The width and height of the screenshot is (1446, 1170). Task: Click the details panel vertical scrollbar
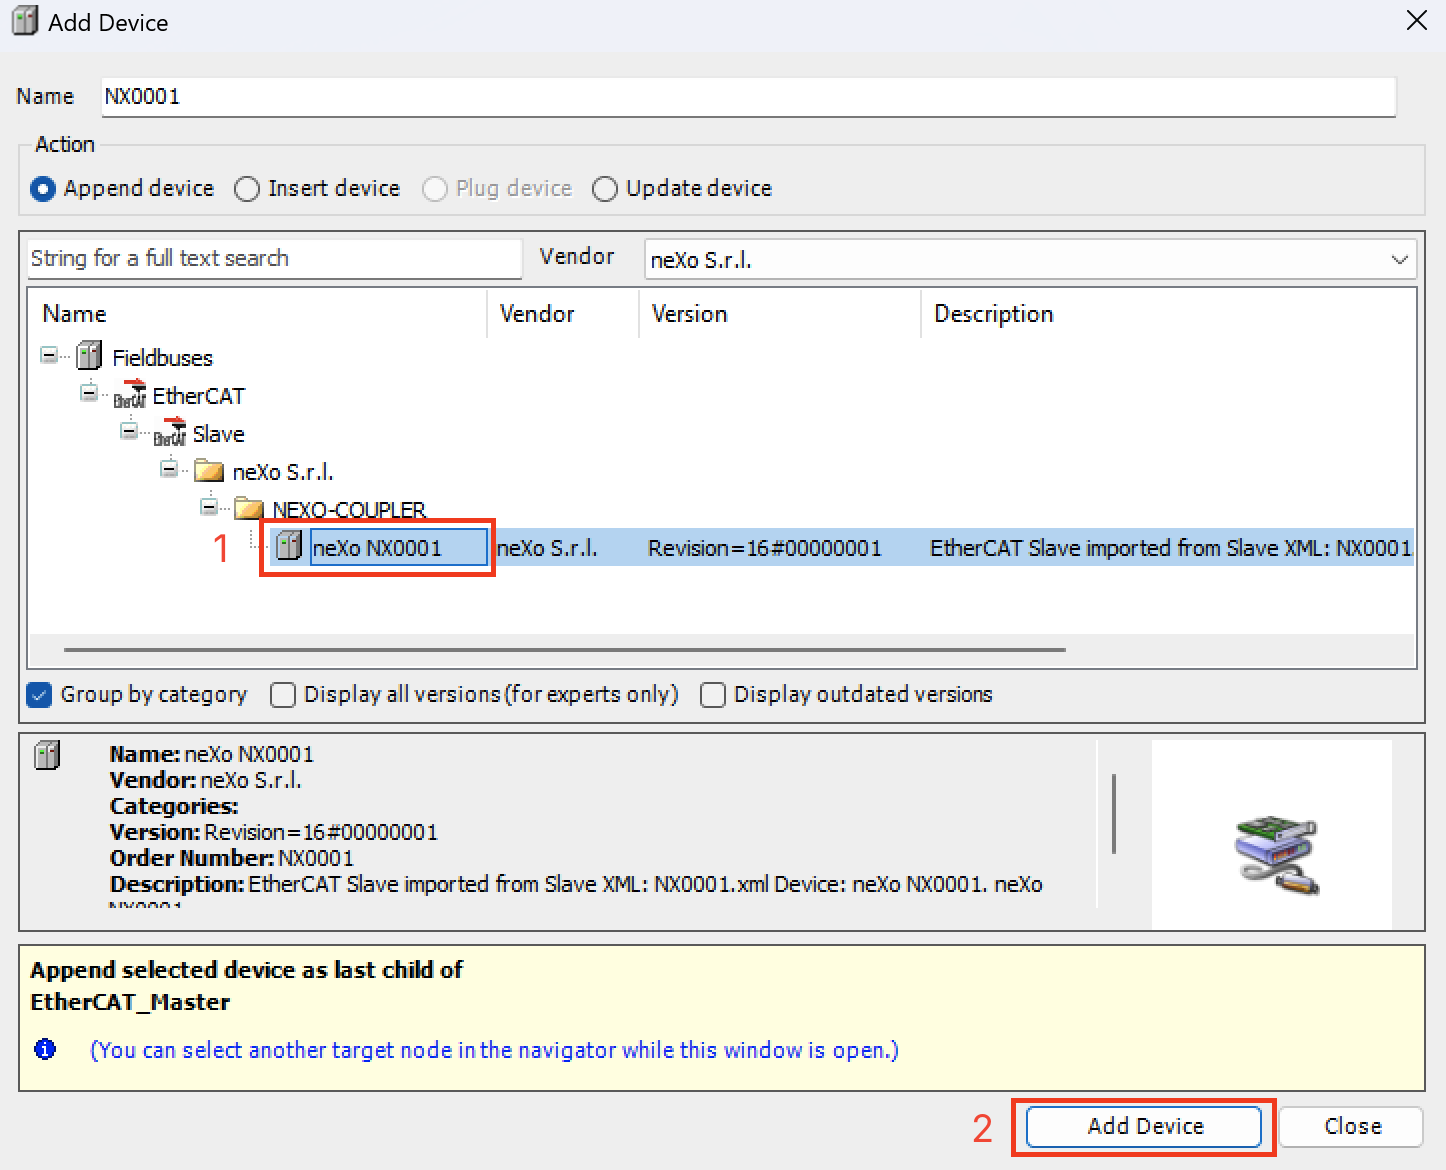click(1114, 814)
